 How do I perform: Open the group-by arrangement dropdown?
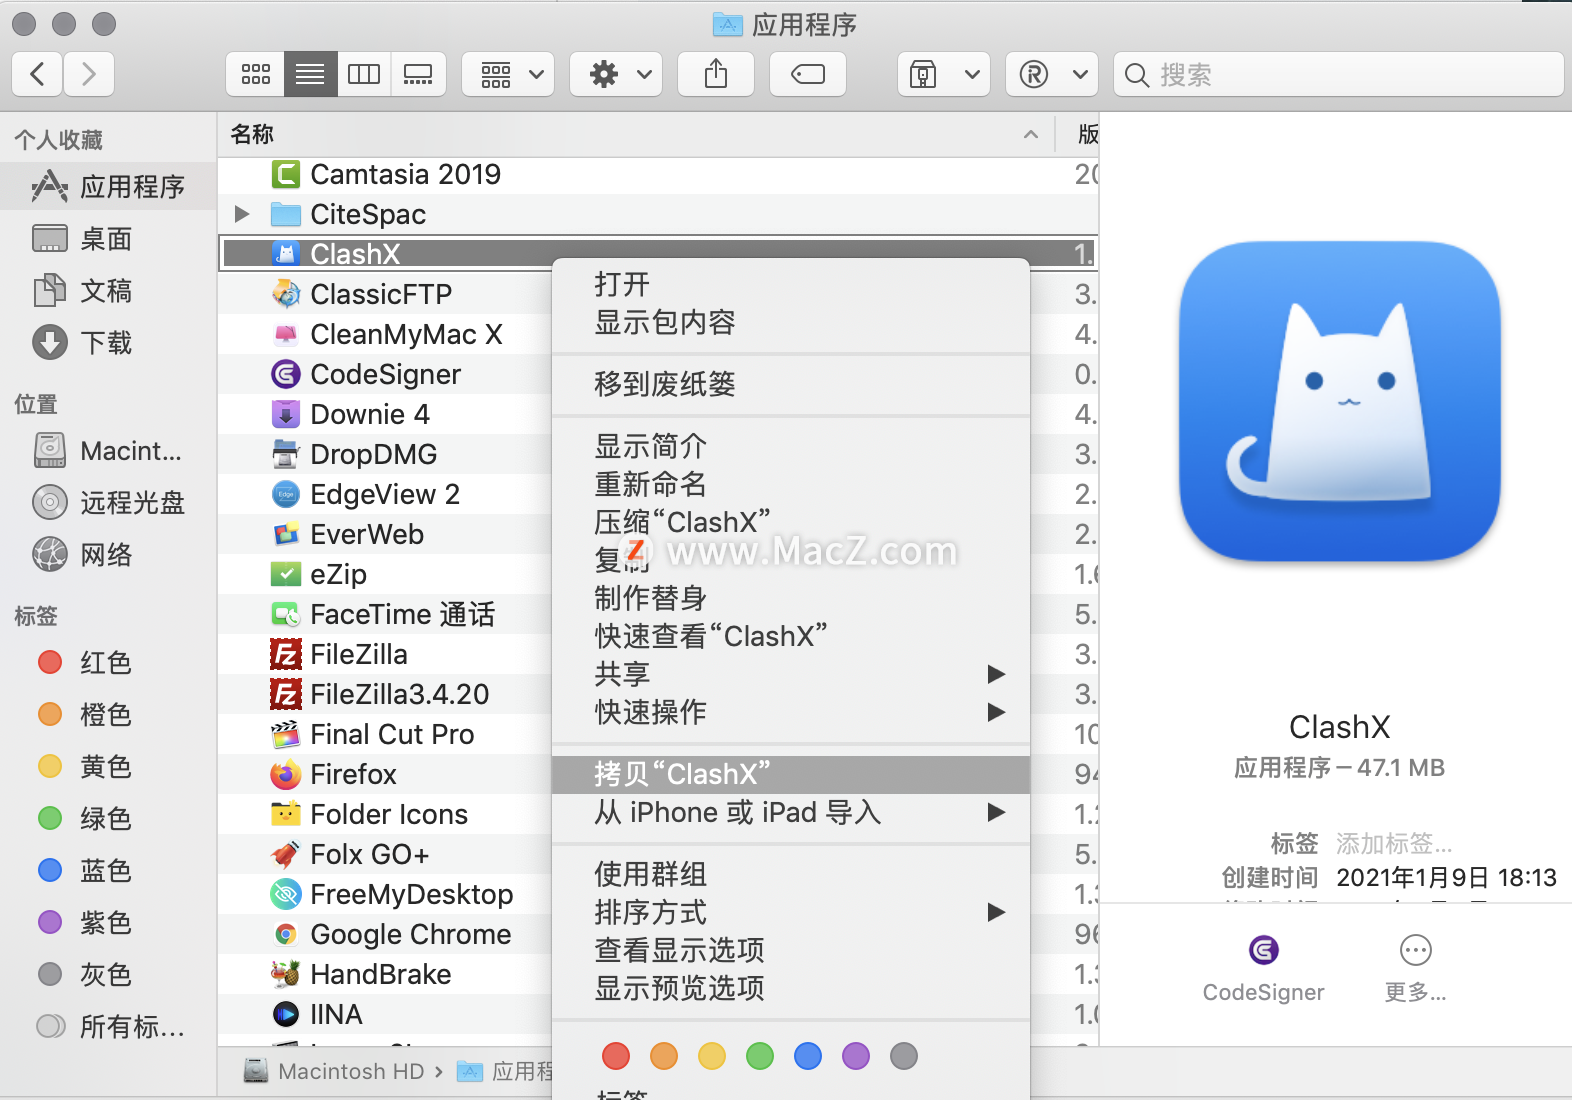click(508, 74)
